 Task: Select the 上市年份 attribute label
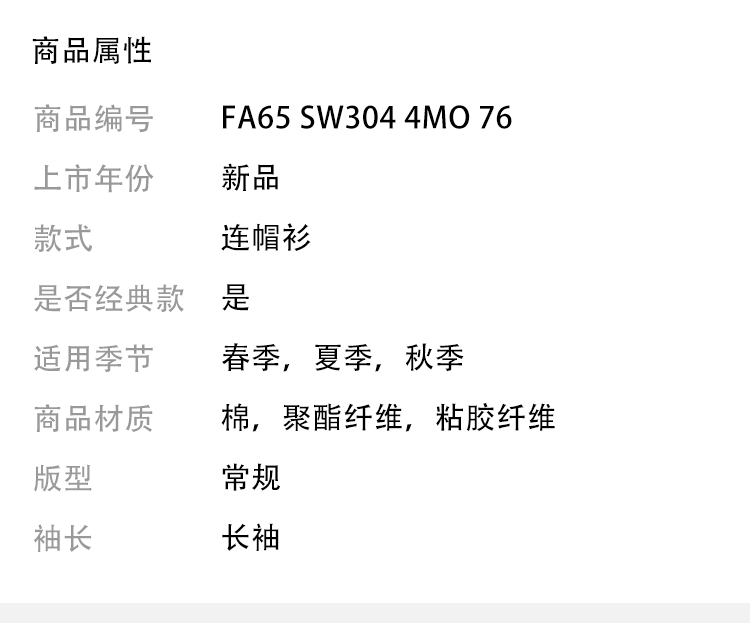pyautogui.click(x=93, y=179)
